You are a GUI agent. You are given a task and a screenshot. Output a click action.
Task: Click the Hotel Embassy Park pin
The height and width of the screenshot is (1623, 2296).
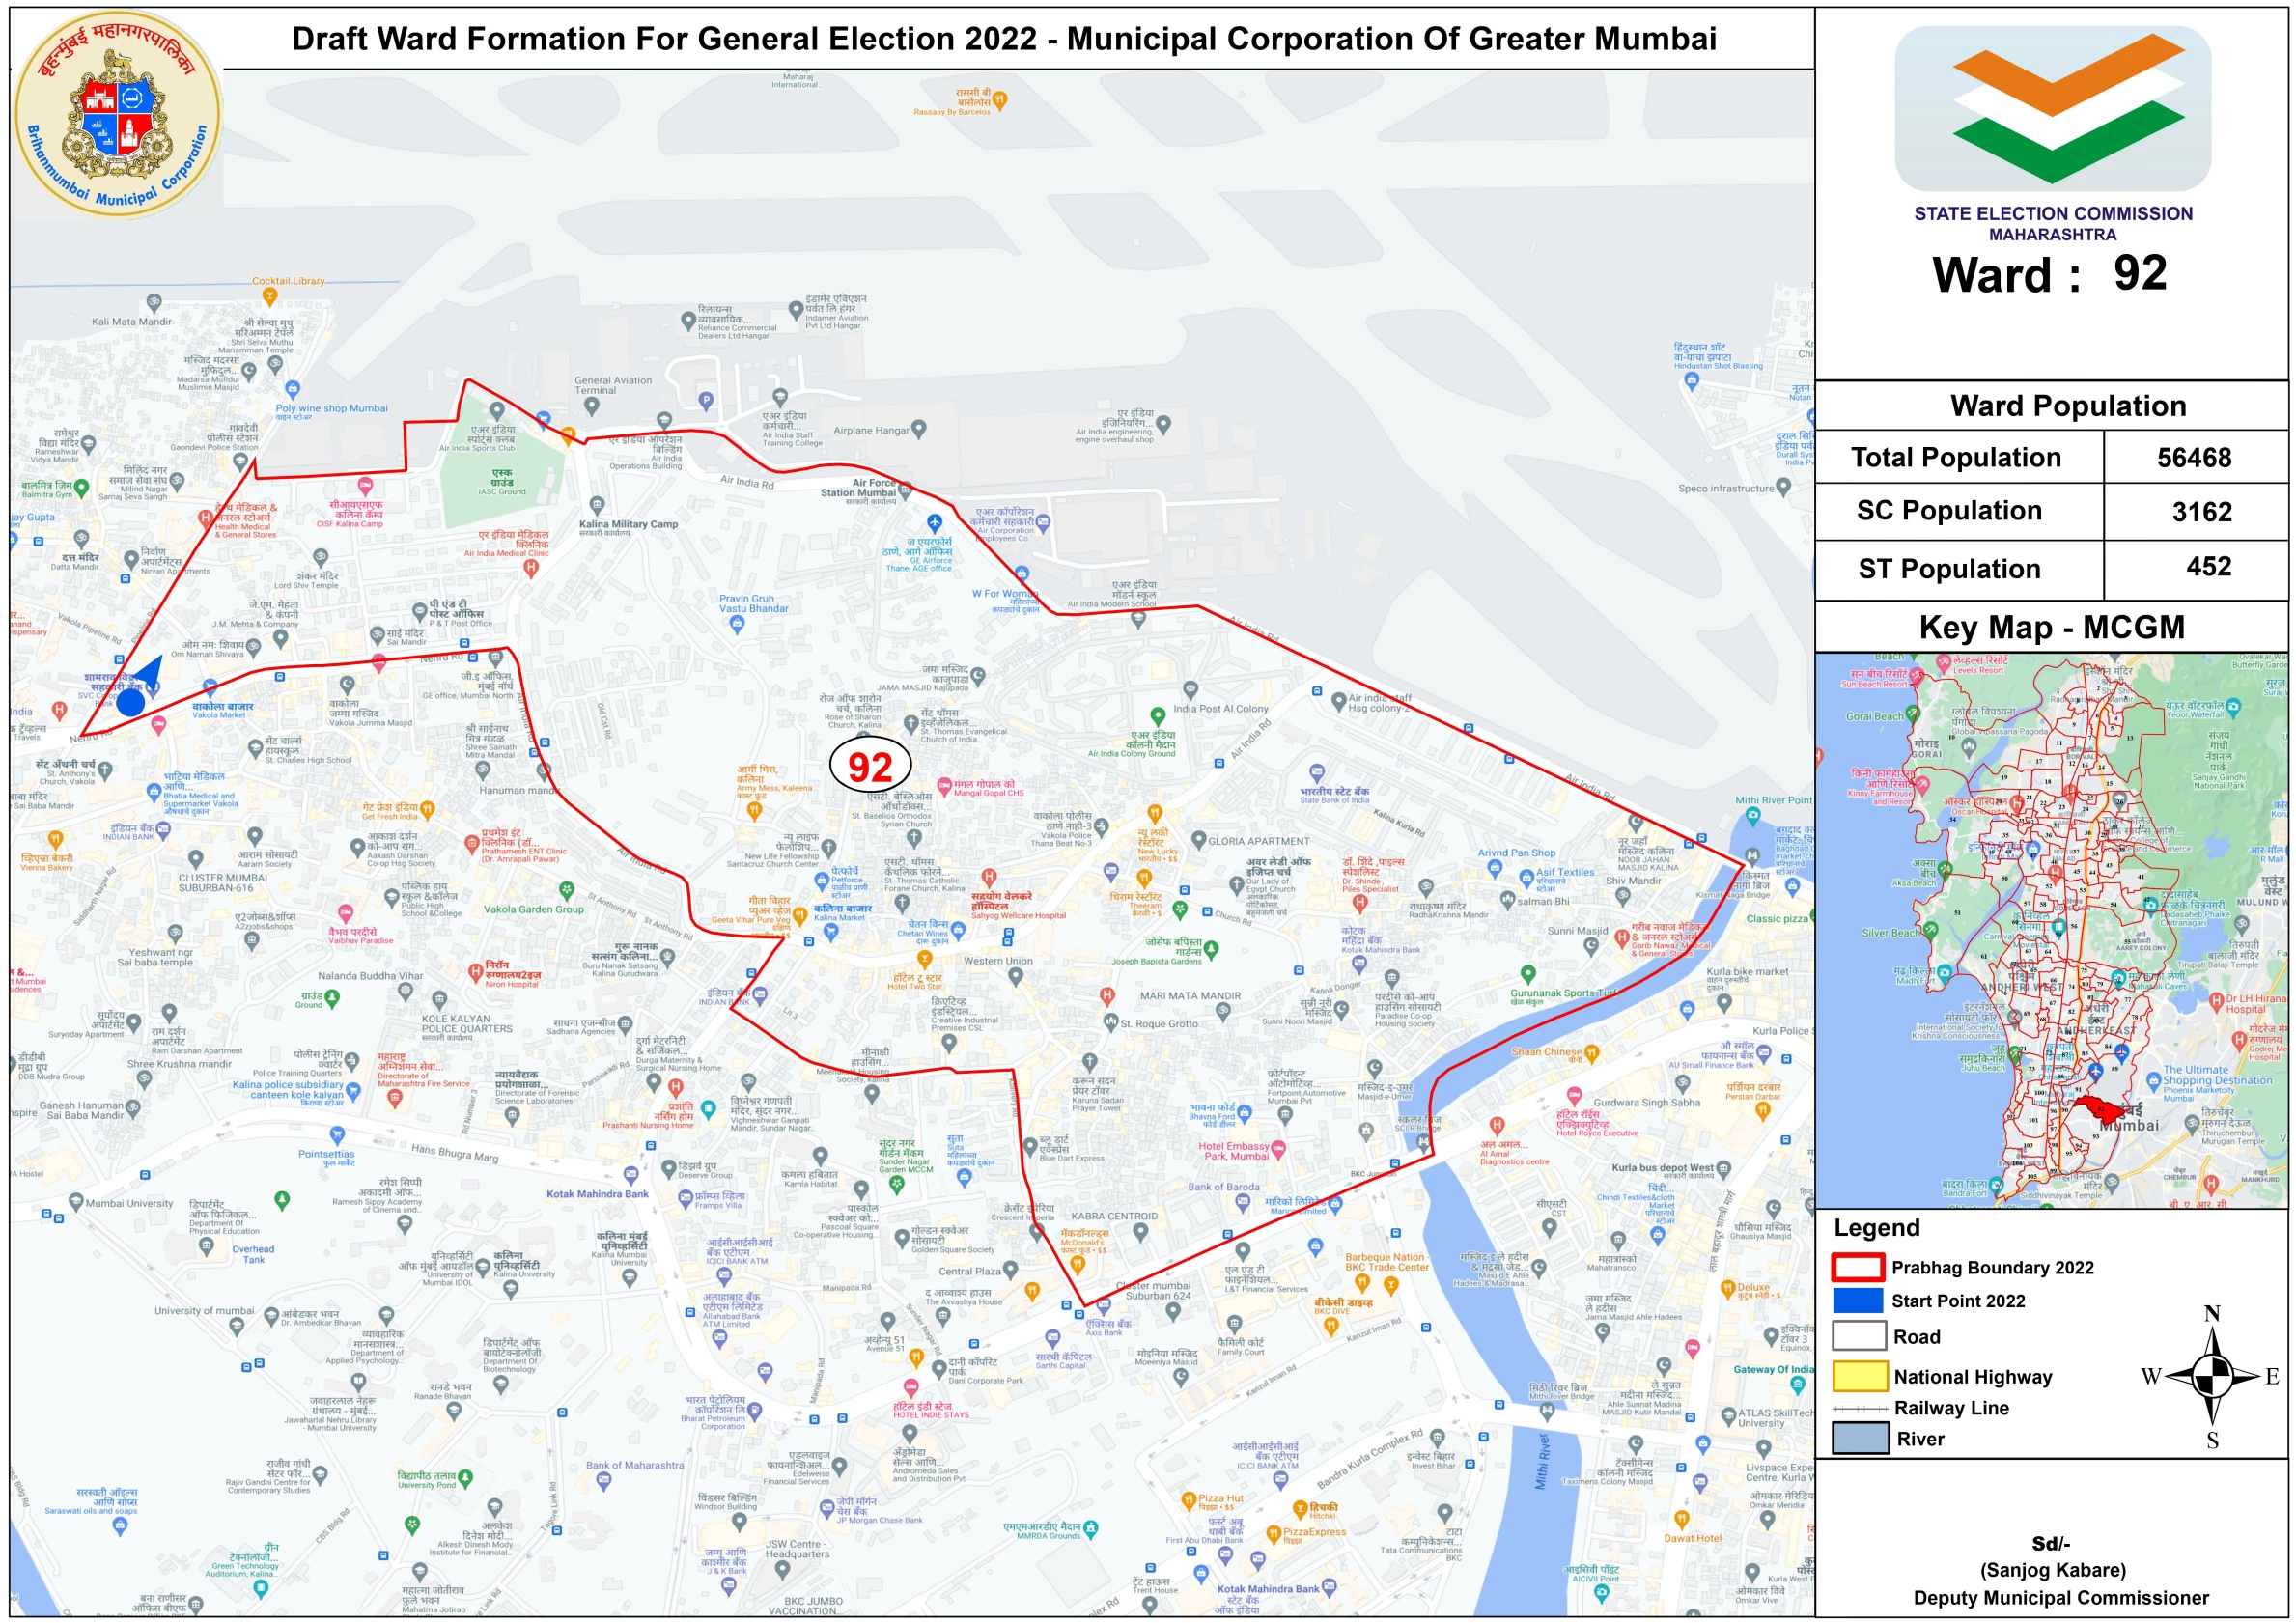pos(1278,1149)
